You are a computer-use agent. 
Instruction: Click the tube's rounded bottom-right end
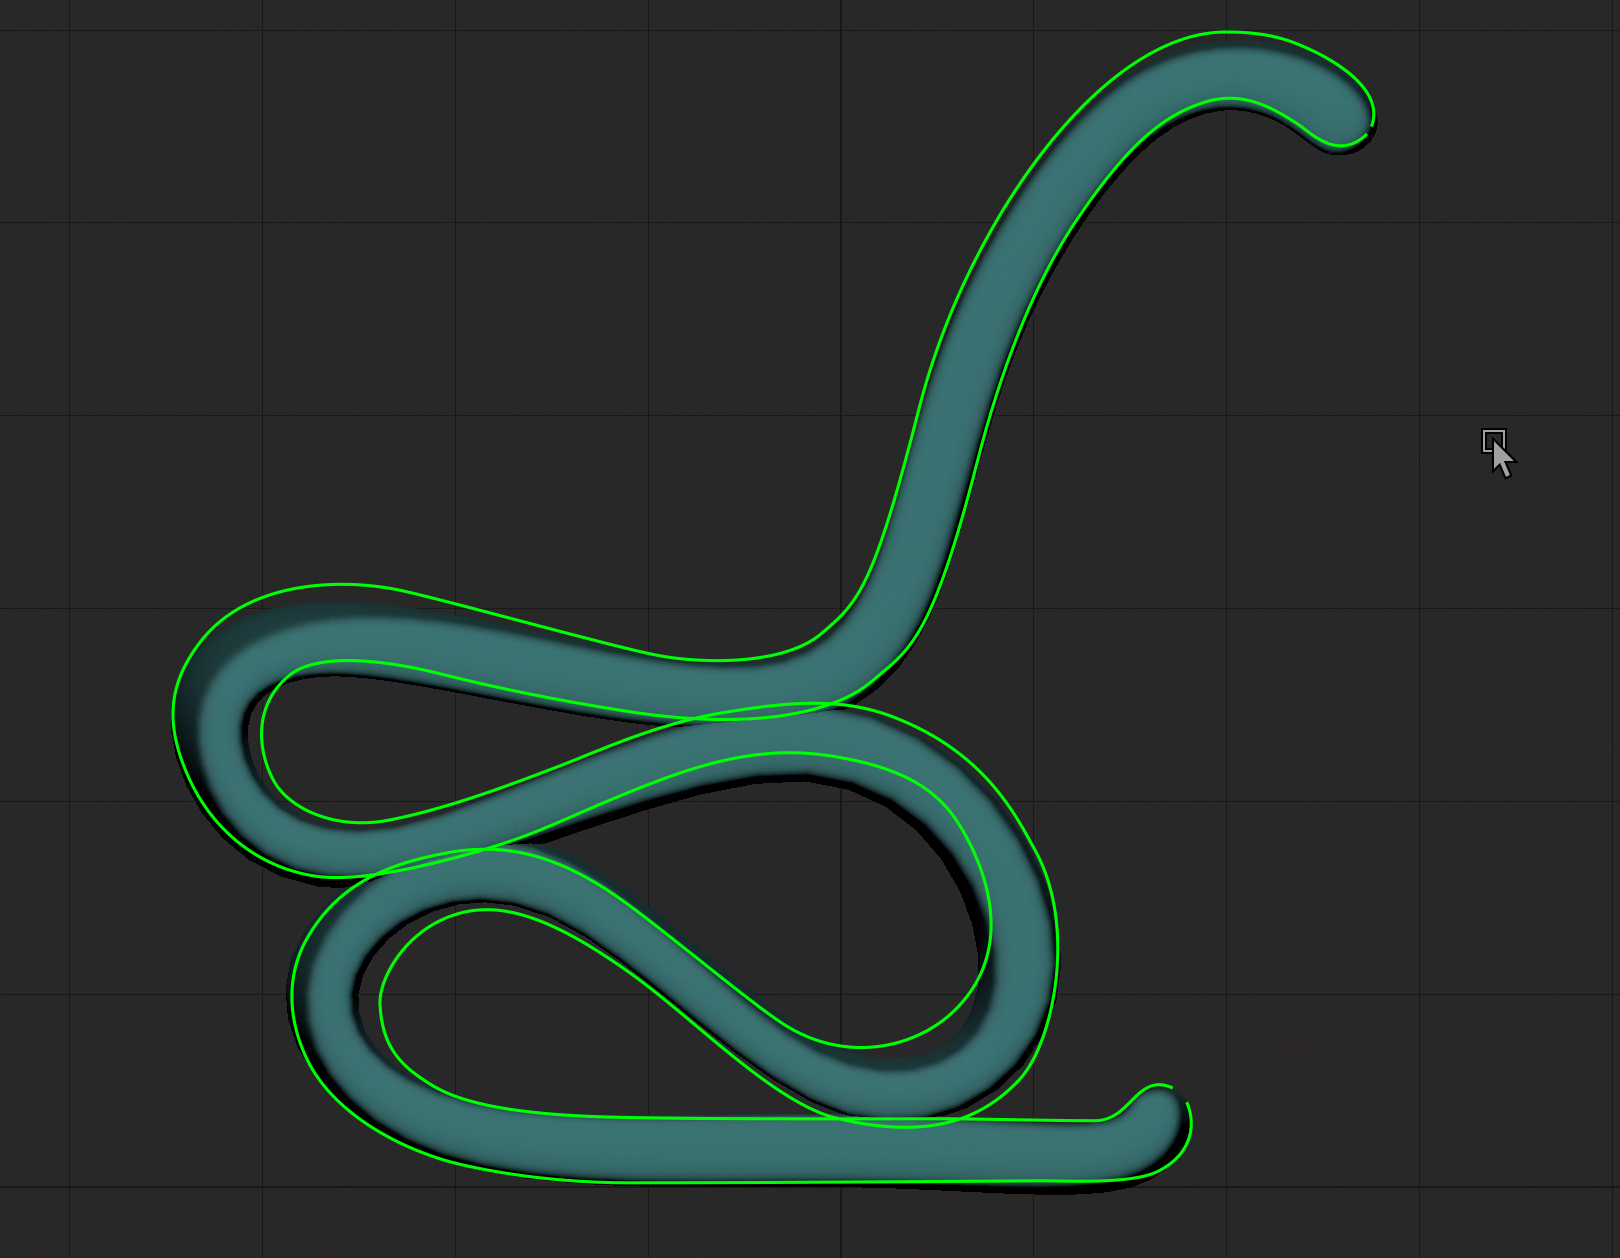(x=1158, y=1132)
